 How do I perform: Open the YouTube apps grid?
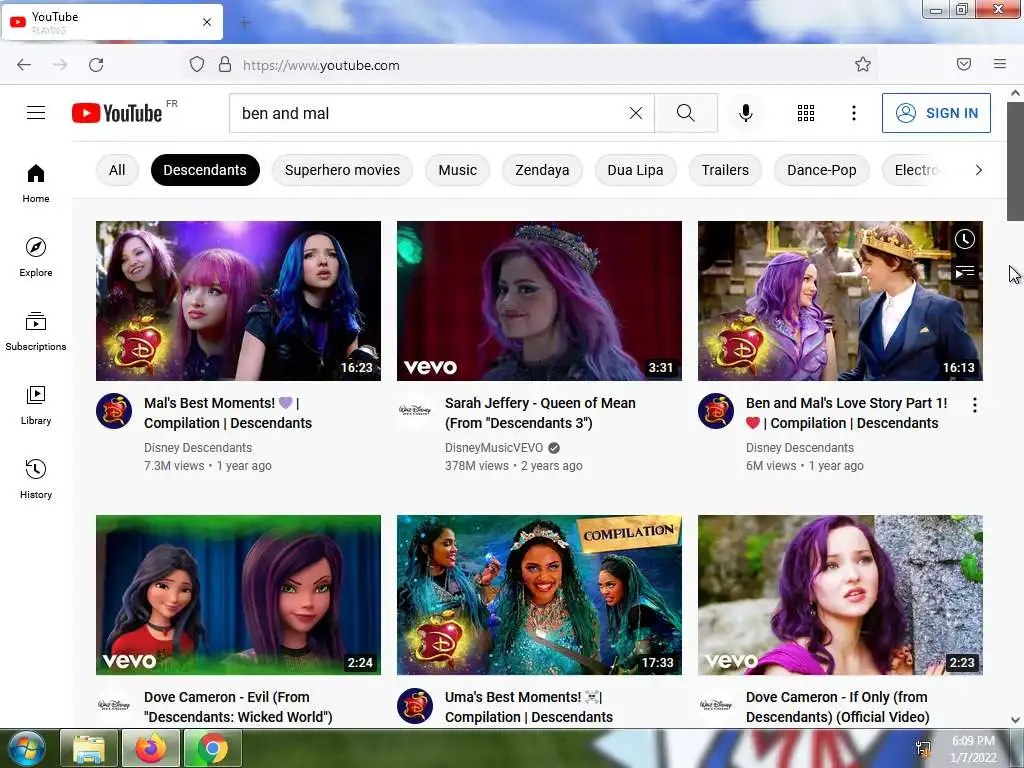pos(806,113)
